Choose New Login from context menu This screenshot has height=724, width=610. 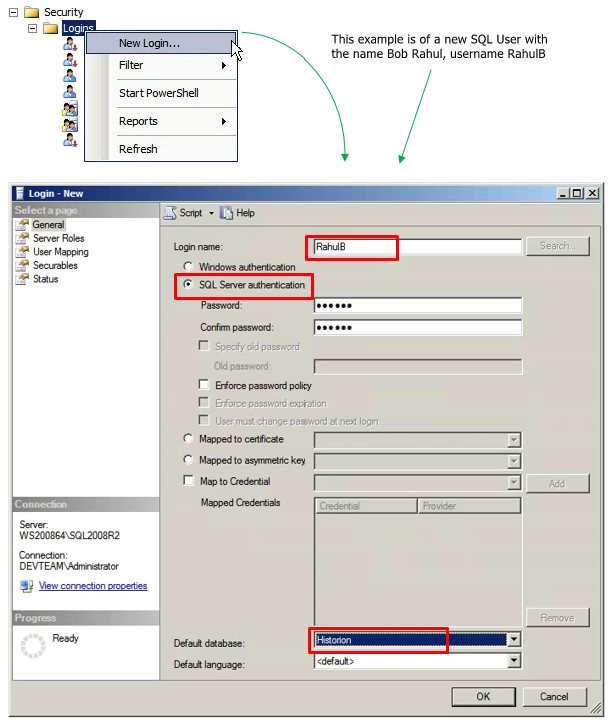(x=150, y=43)
